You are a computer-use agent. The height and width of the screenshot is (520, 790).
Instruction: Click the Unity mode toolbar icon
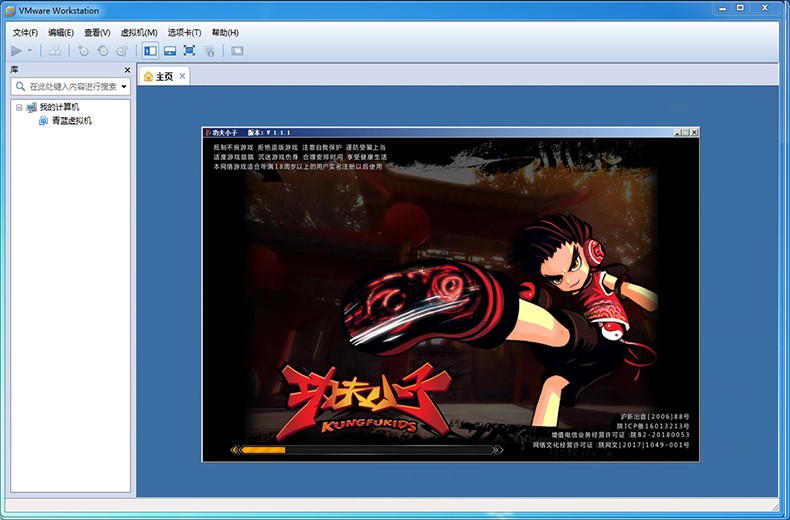[x=209, y=50]
